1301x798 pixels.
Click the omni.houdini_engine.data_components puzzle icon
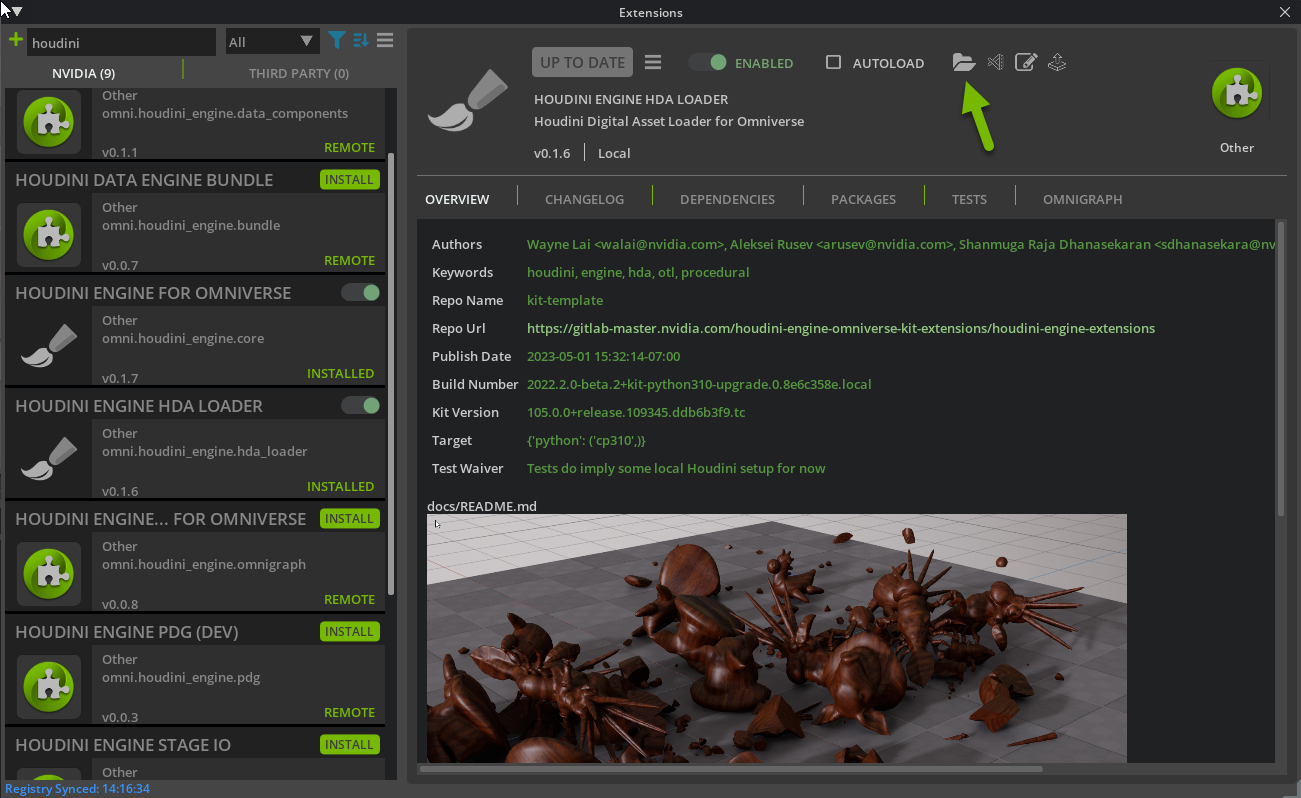[x=49, y=121]
